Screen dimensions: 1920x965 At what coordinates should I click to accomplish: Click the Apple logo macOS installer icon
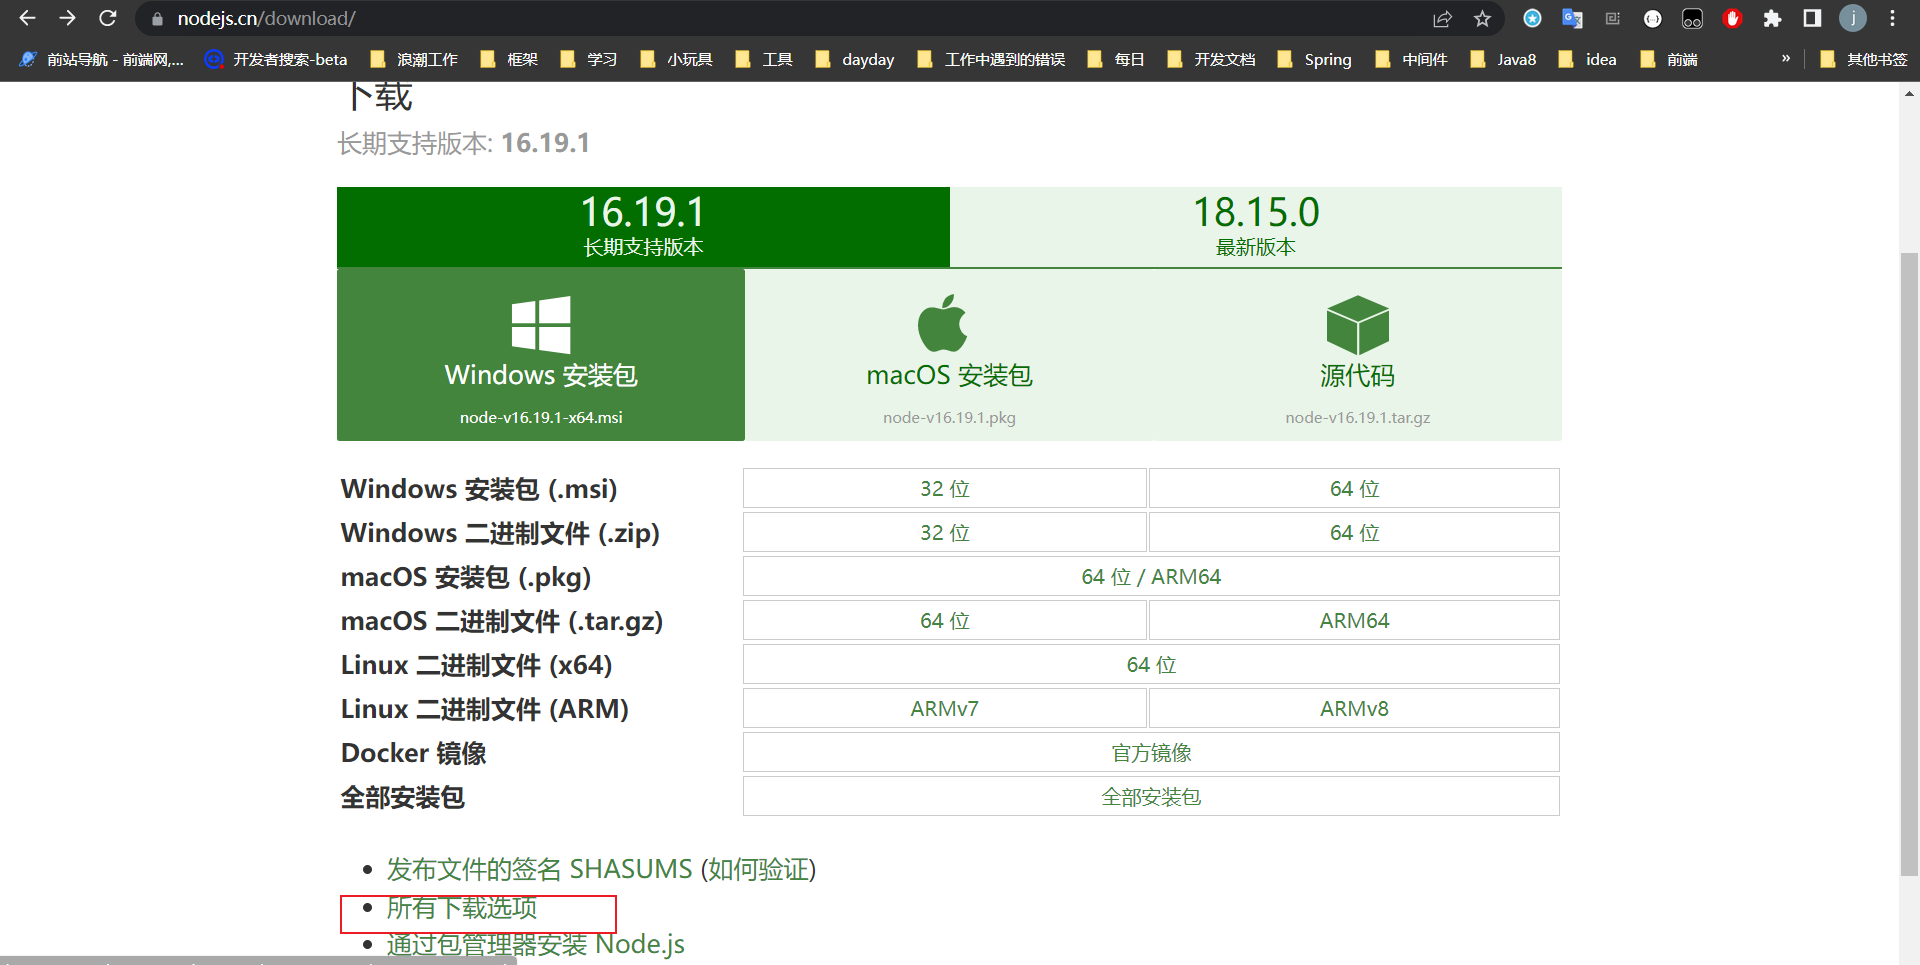(x=942, y=323)
